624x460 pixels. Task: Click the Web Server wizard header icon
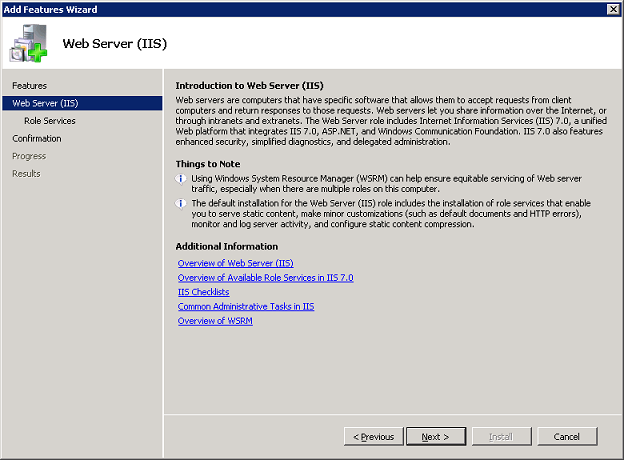point(28,43)
